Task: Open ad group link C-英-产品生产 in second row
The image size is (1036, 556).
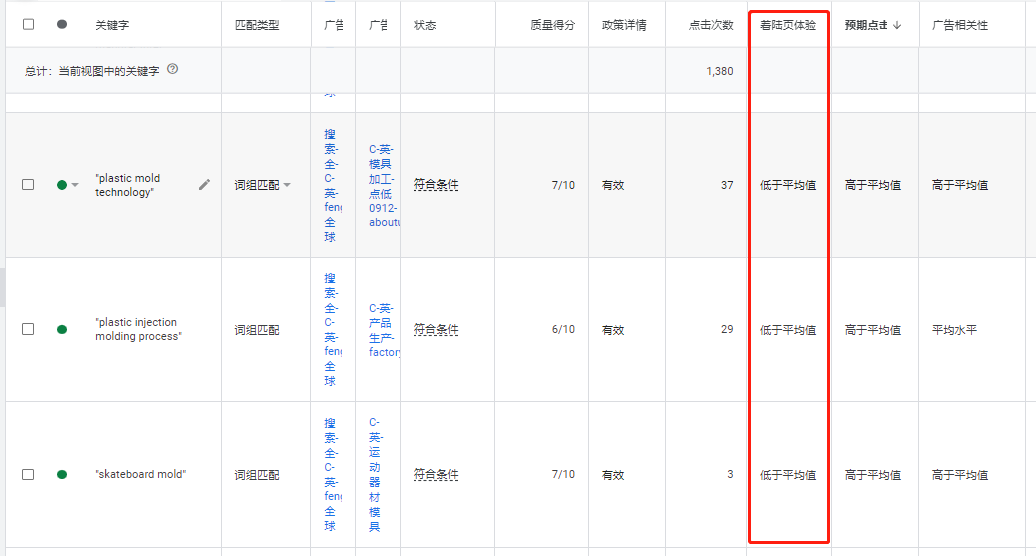Action: coord(382,330)
